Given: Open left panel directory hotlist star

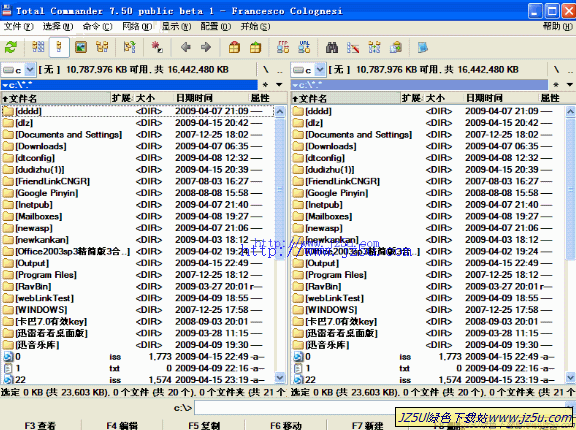Looking at the screenshot, I should [265, 85].
